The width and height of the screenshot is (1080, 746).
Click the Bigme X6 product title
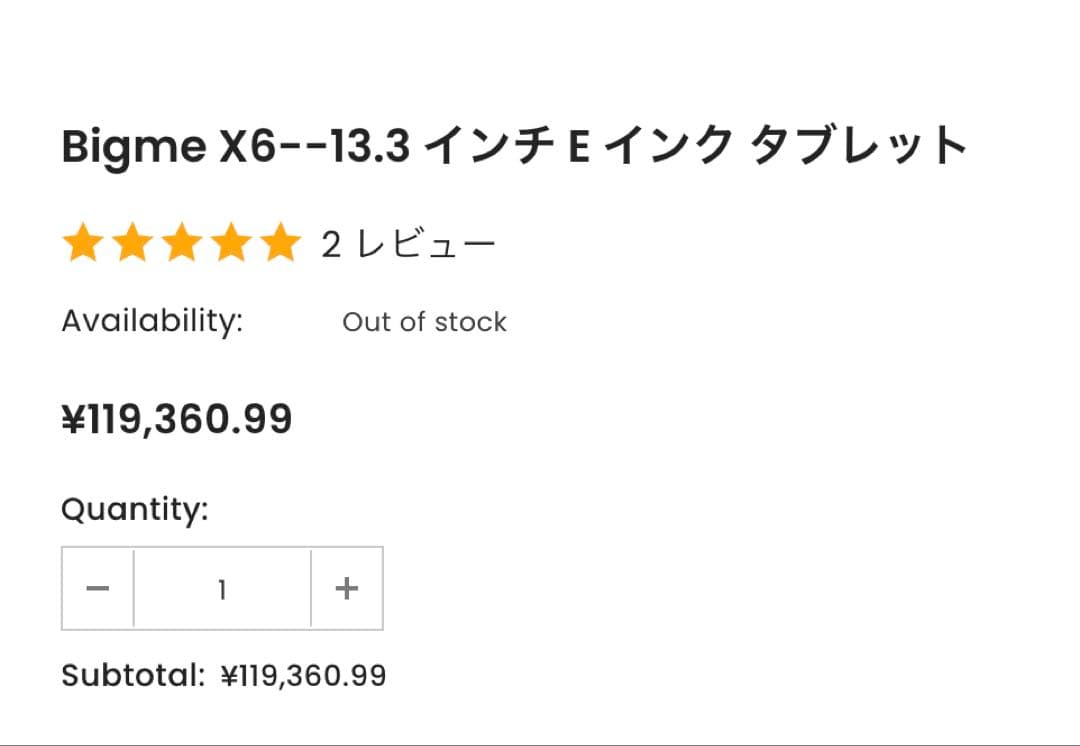point(513,145)
